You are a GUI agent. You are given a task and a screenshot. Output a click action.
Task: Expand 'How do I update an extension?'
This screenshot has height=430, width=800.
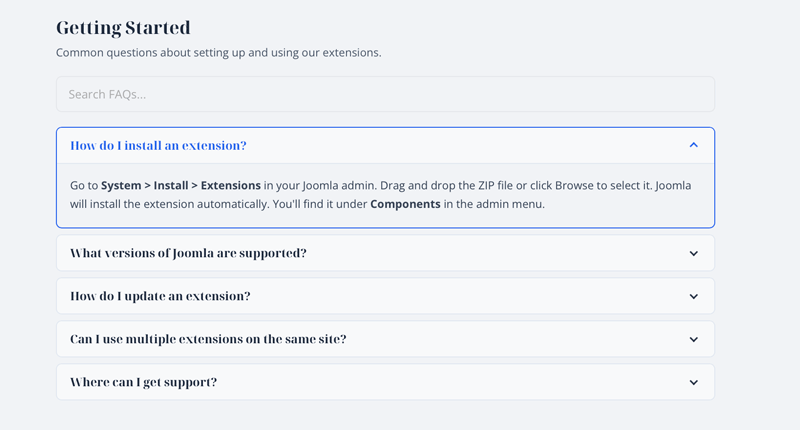(x=160, y=297)
